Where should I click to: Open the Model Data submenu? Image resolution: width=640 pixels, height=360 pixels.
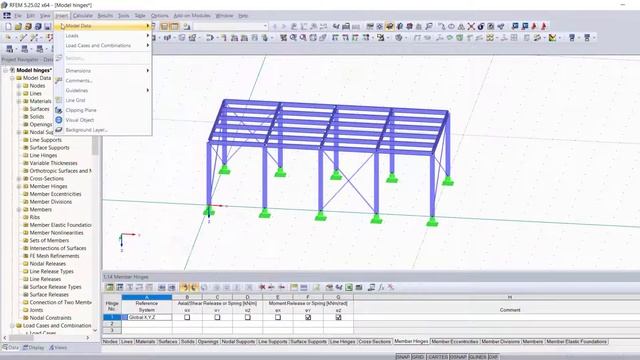point(103,26)
